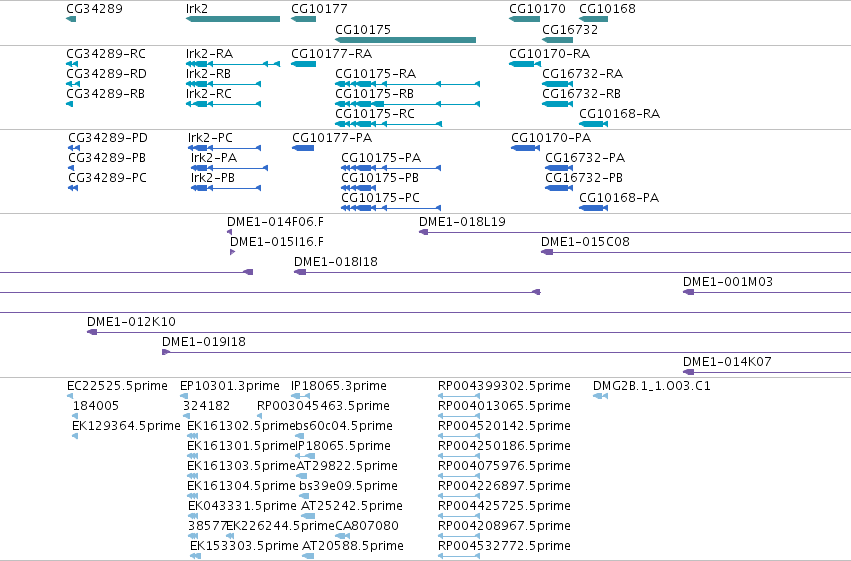The height and width of the screenshot is (561, 851).
Task: Click protein CG10177-PA
Action: (x=332, y=138)
